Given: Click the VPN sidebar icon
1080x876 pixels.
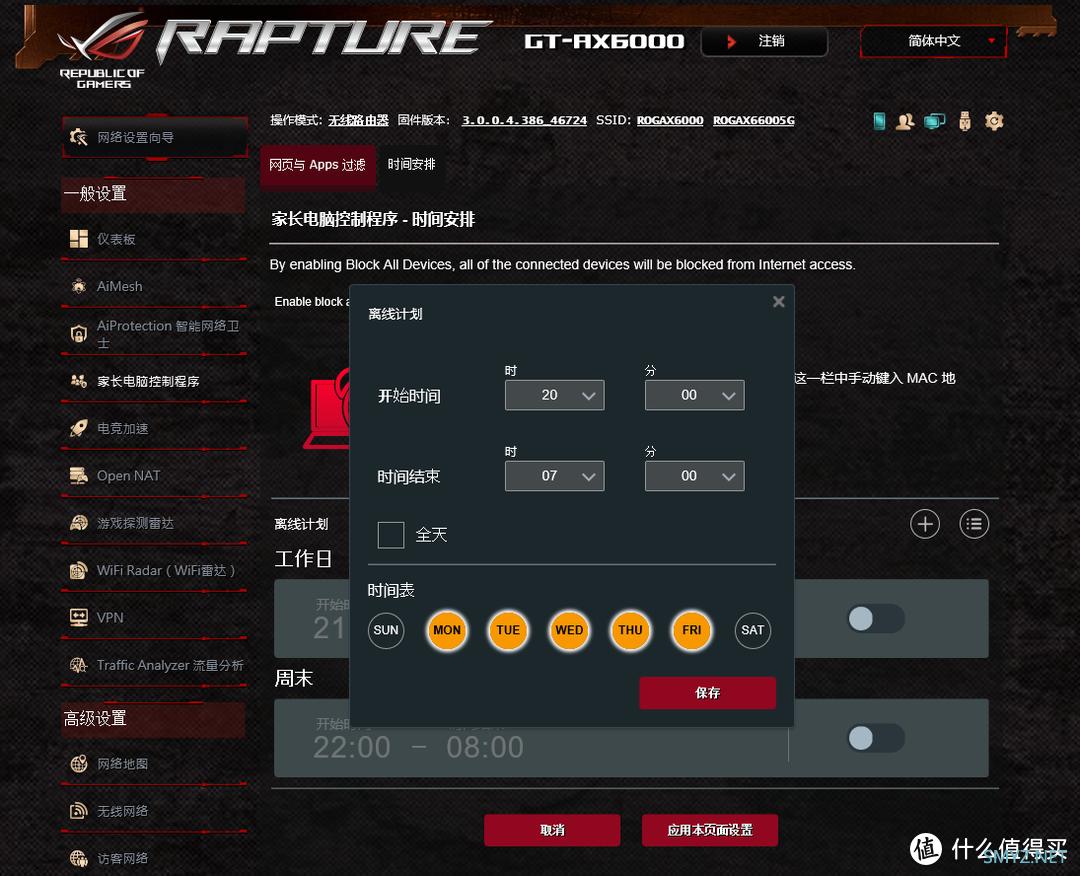Looking at the screenshot, I should pyautogui.click(x=79, y=617).
